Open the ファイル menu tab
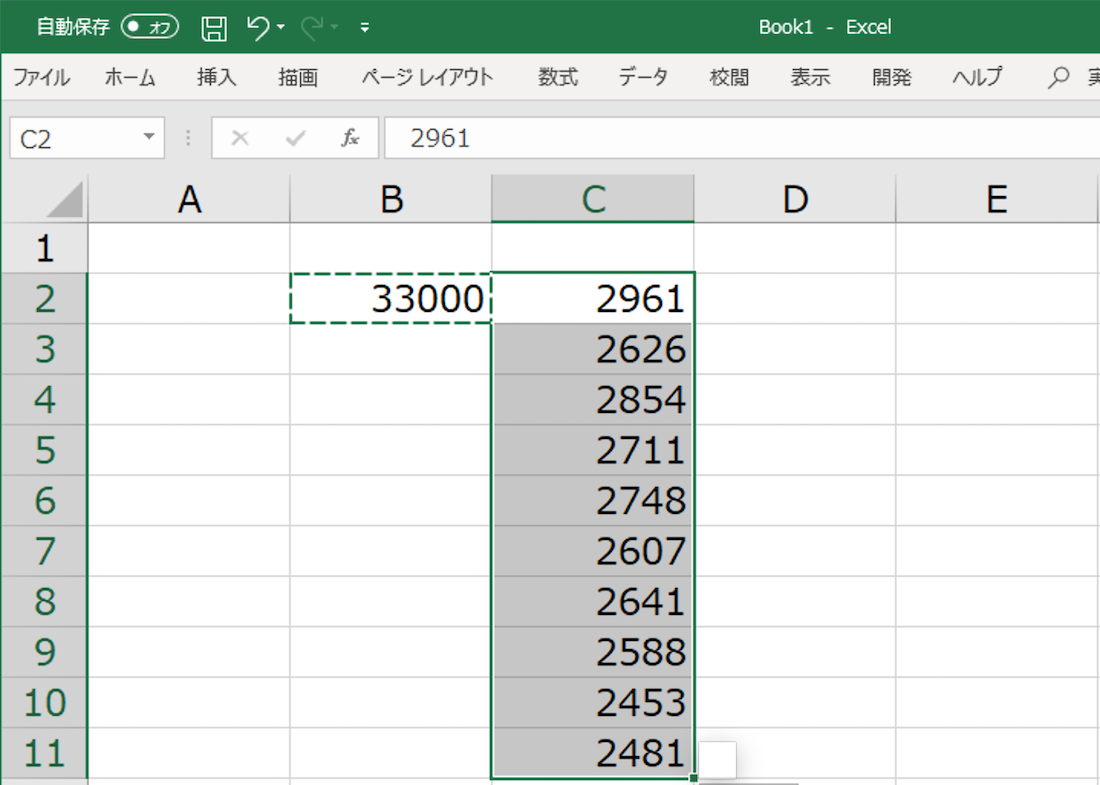Viewport: 1100px width, 785px height. (x=41, y=78)
